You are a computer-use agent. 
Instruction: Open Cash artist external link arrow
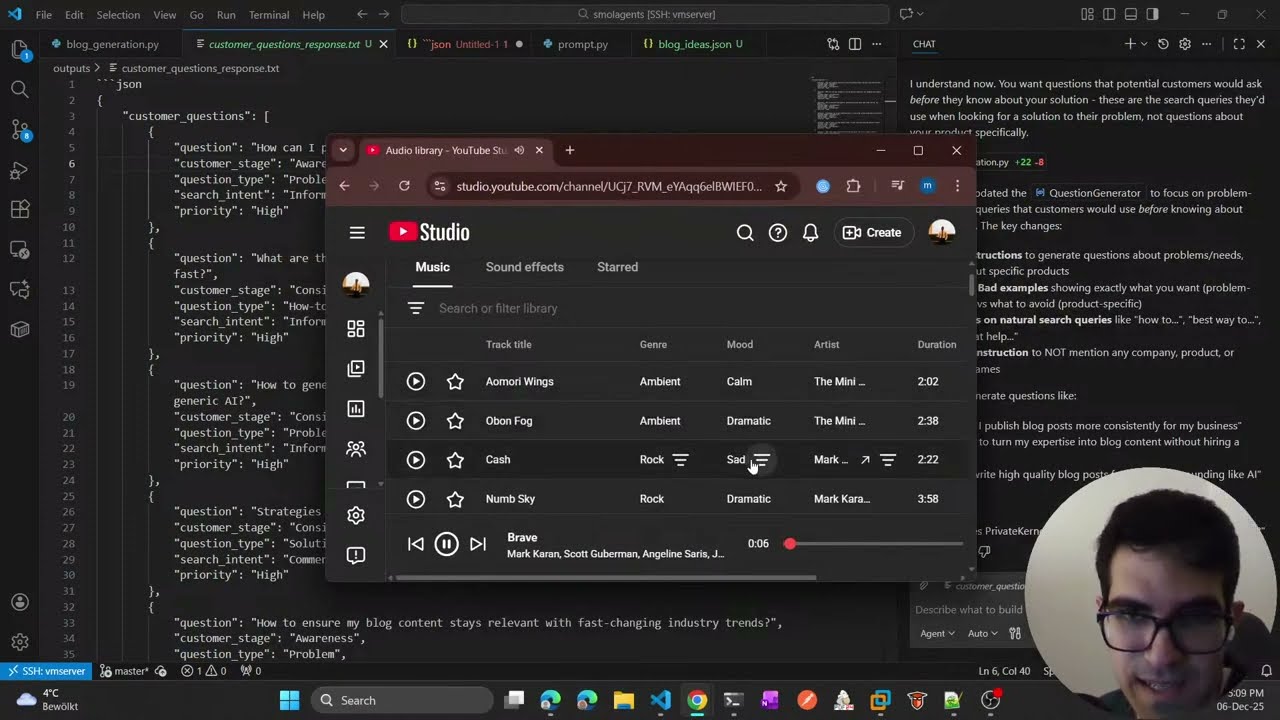pos(865,460)
